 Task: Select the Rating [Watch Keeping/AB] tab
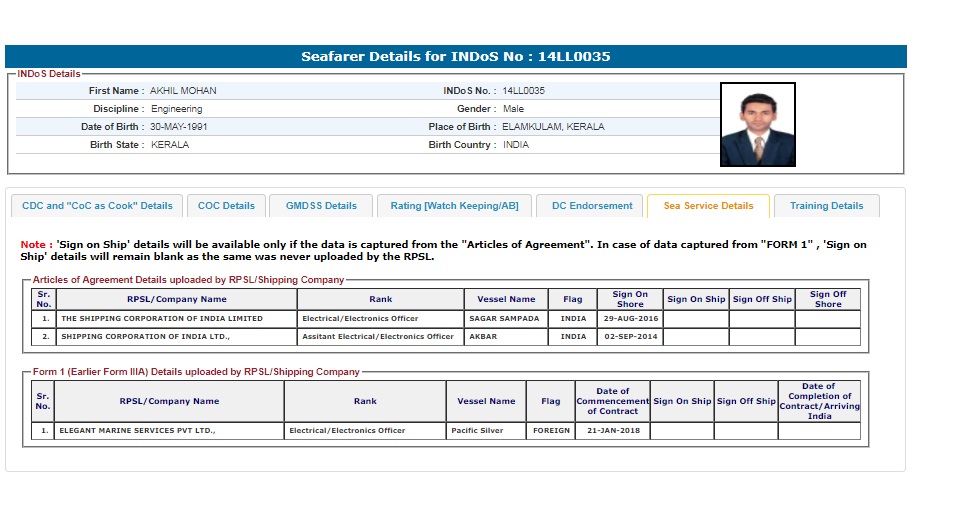[454, 206]
